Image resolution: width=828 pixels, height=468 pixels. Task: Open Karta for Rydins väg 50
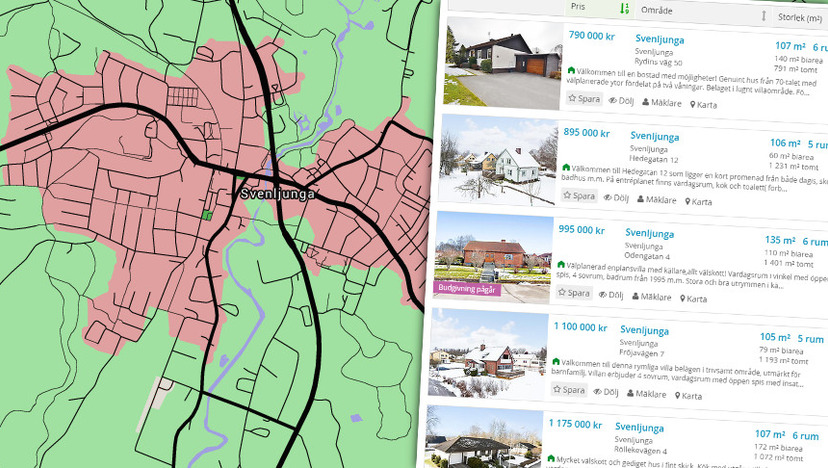(703, 105)
